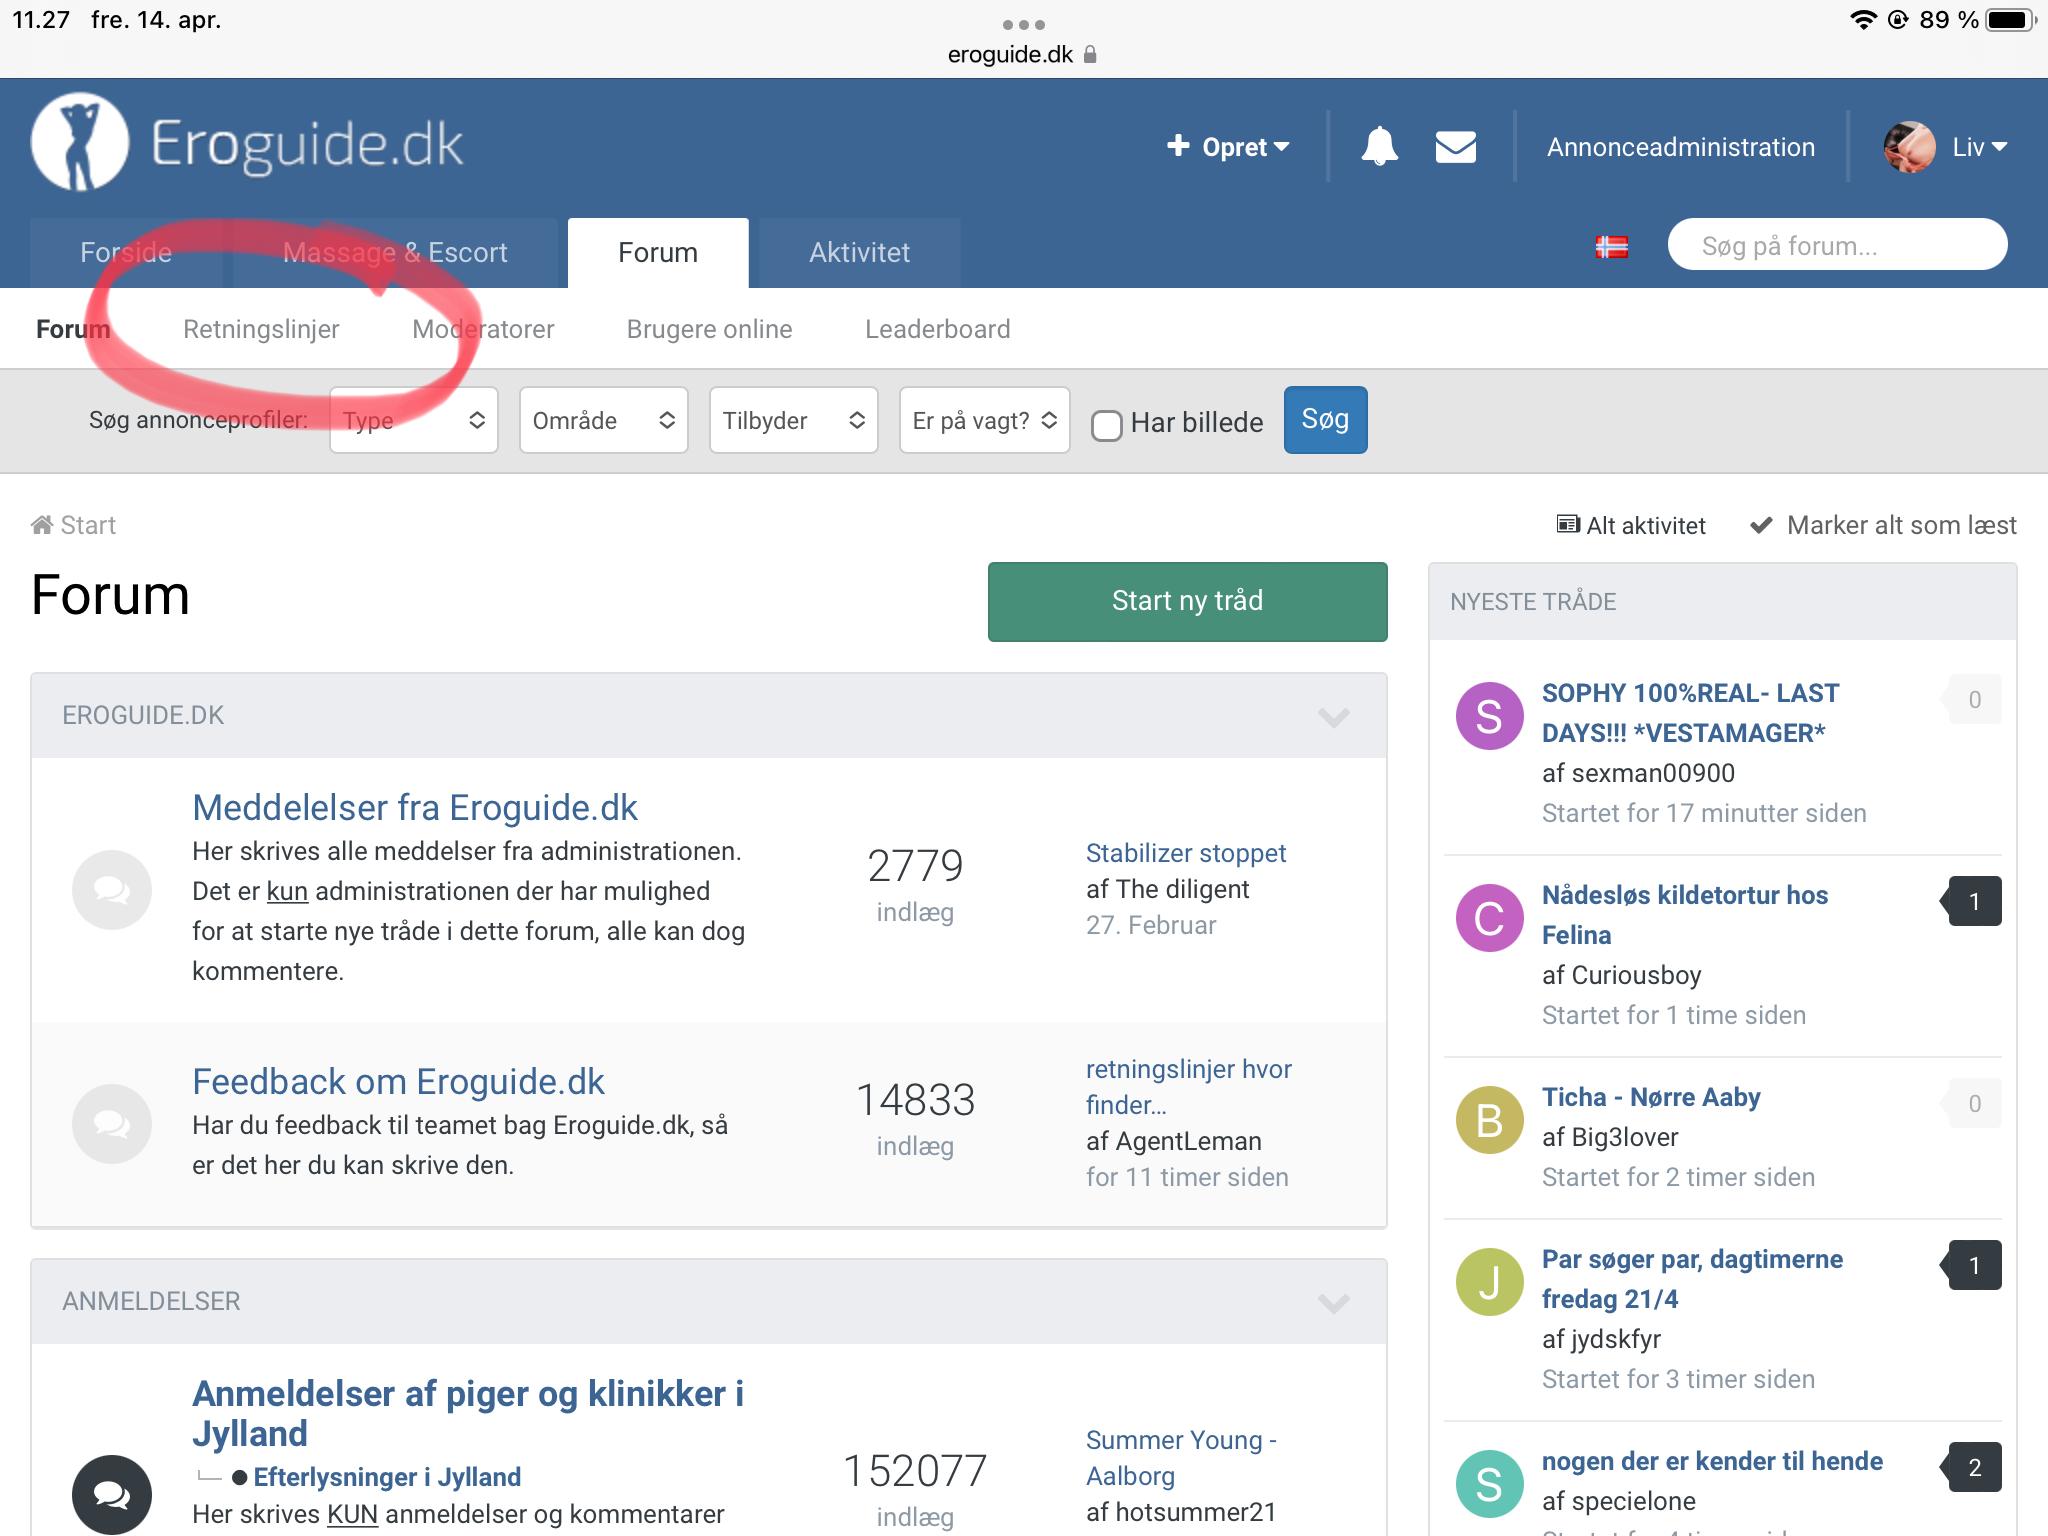Open Summer Young - Aalborg latest post

(x=1181, y=1458)
